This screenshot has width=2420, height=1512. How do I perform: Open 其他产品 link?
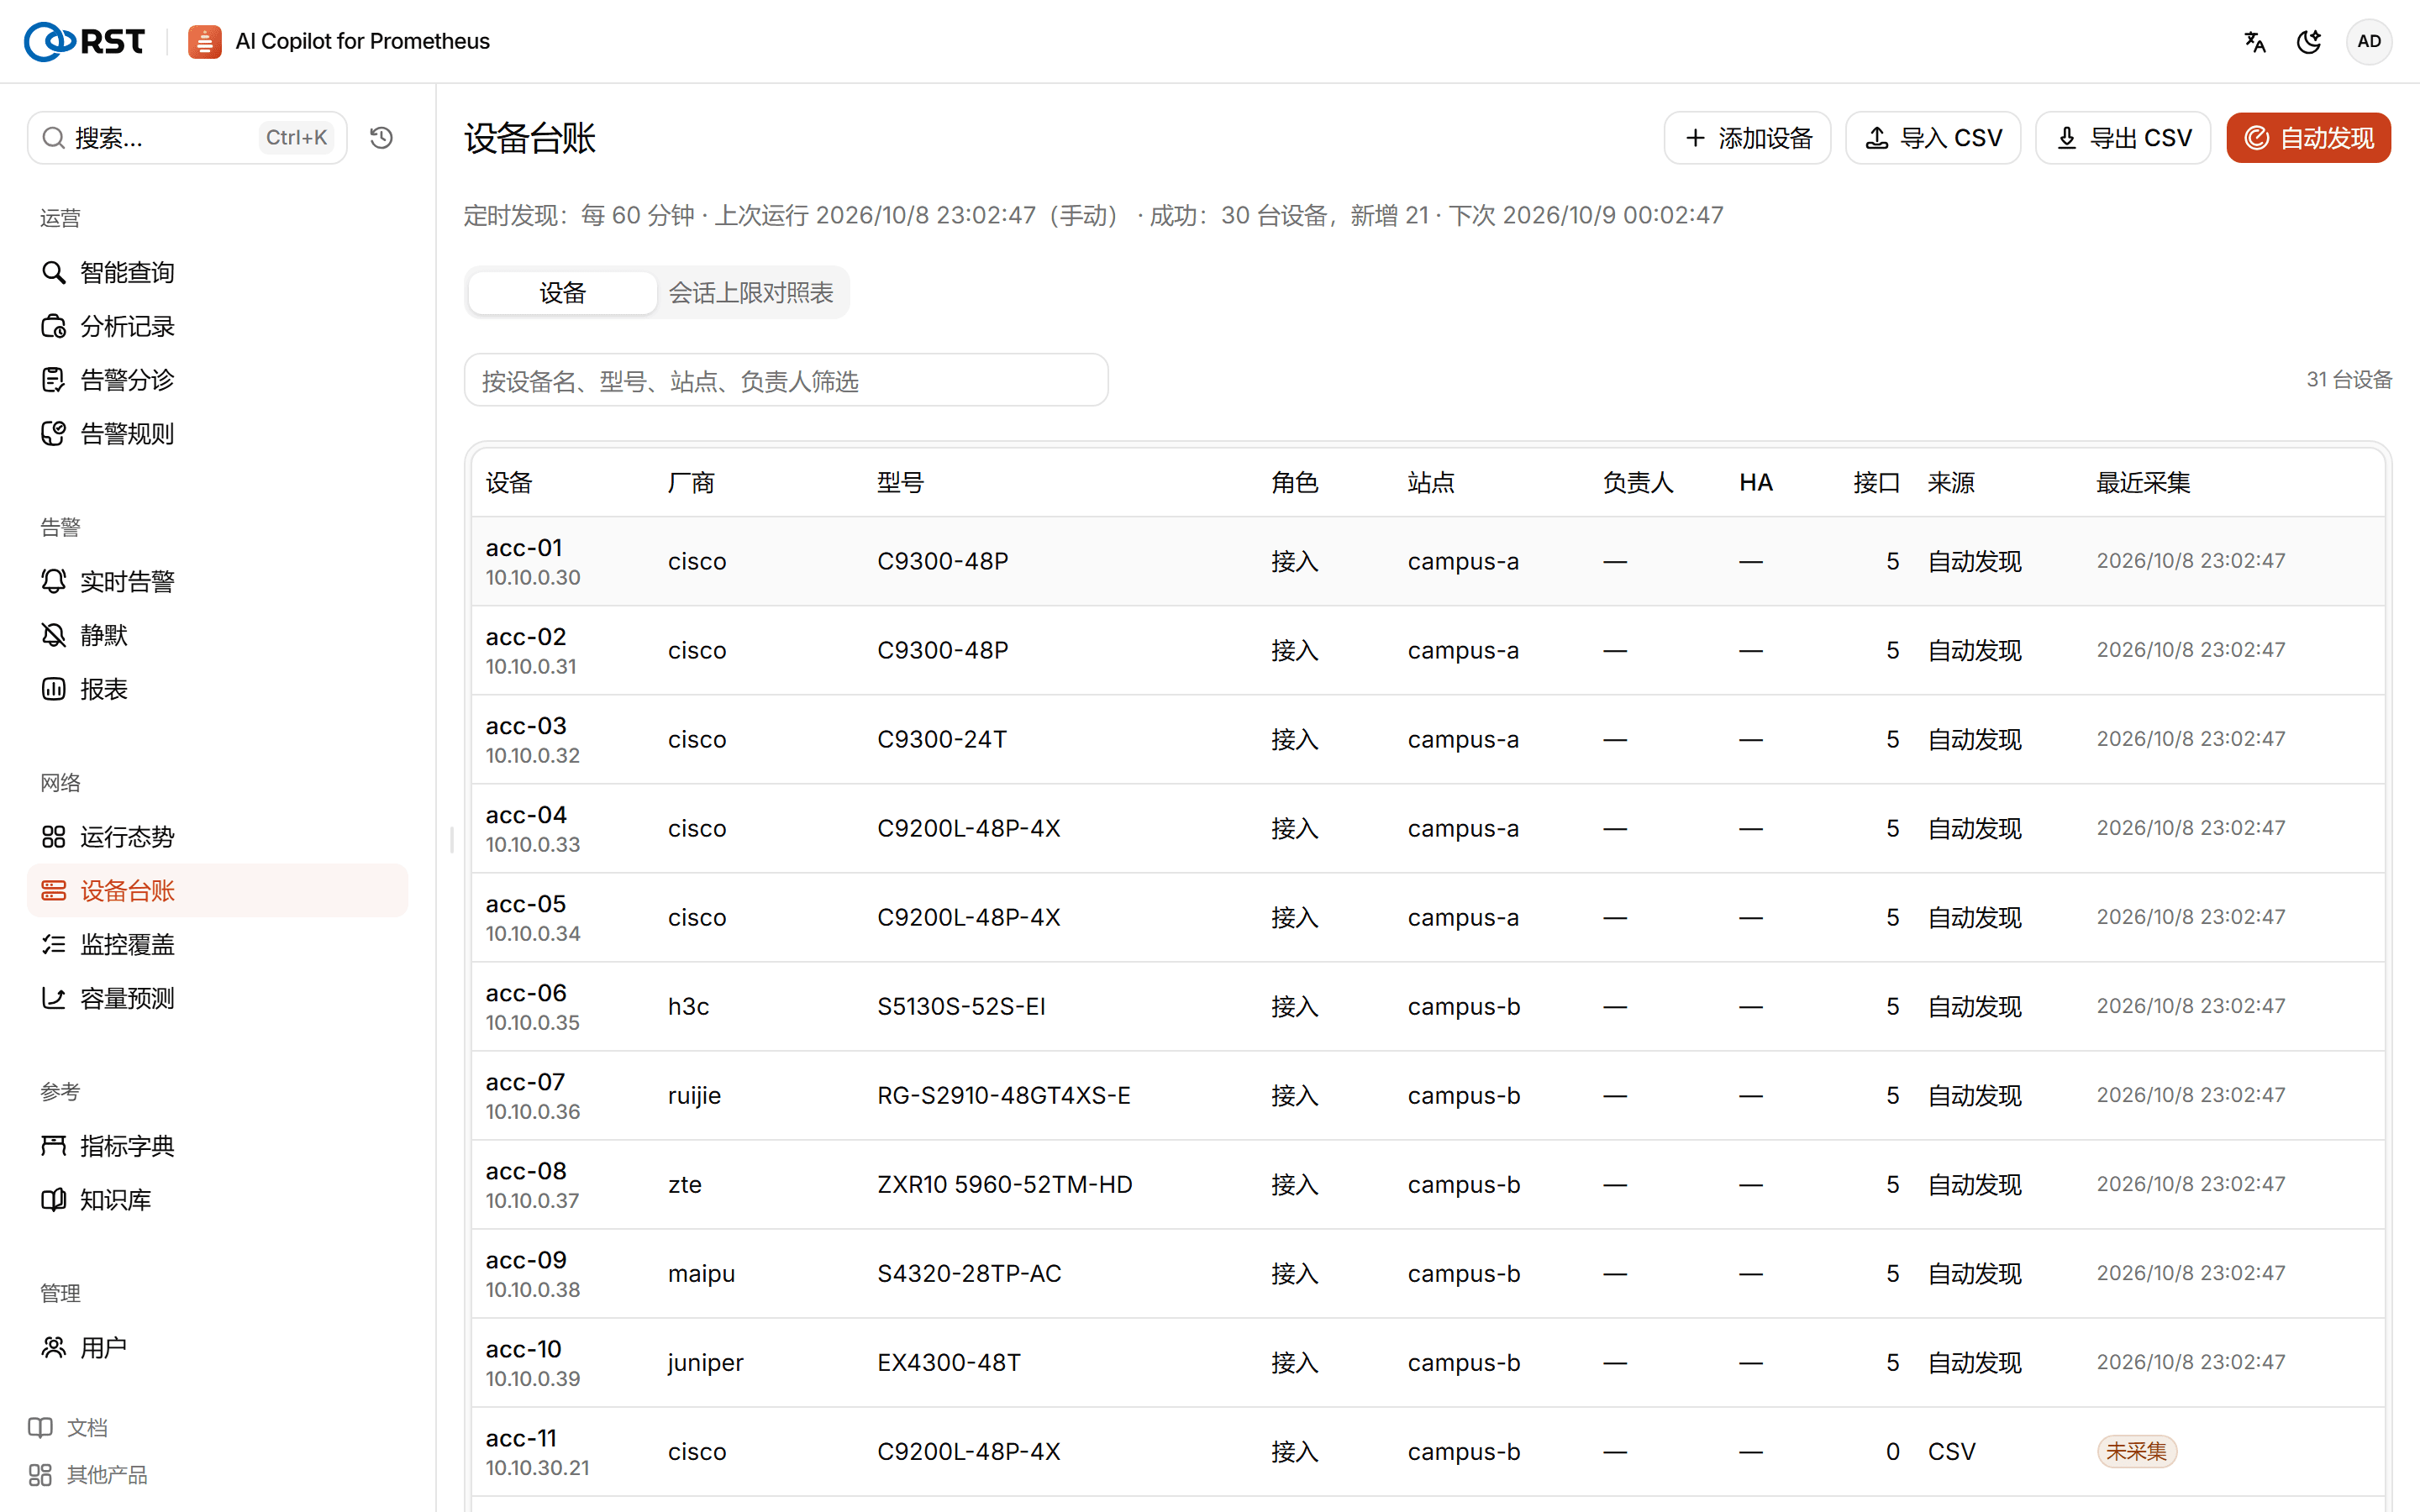88,1475
